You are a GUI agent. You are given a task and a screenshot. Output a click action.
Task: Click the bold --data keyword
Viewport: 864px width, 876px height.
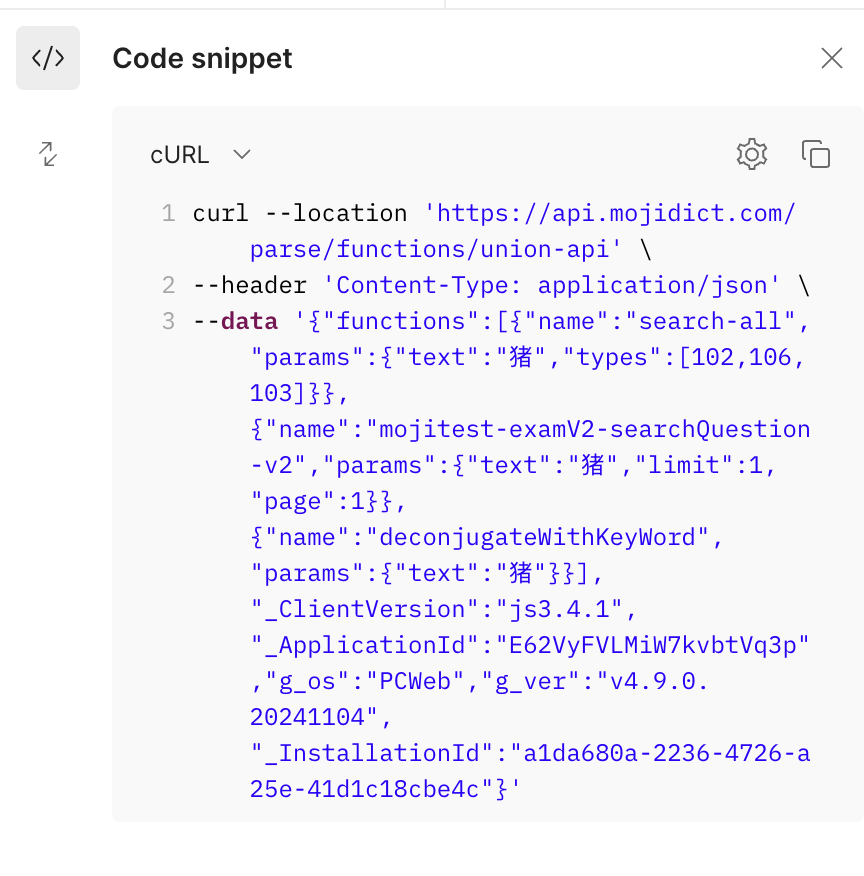point(249,321)
